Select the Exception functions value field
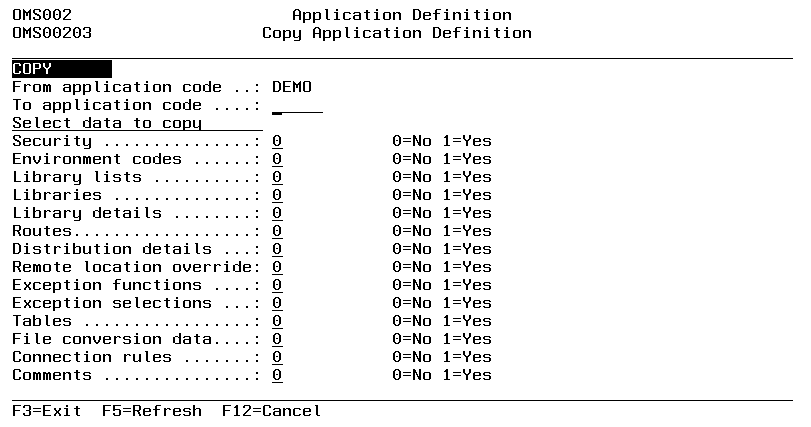811x427 pixels. pos(277,285)
